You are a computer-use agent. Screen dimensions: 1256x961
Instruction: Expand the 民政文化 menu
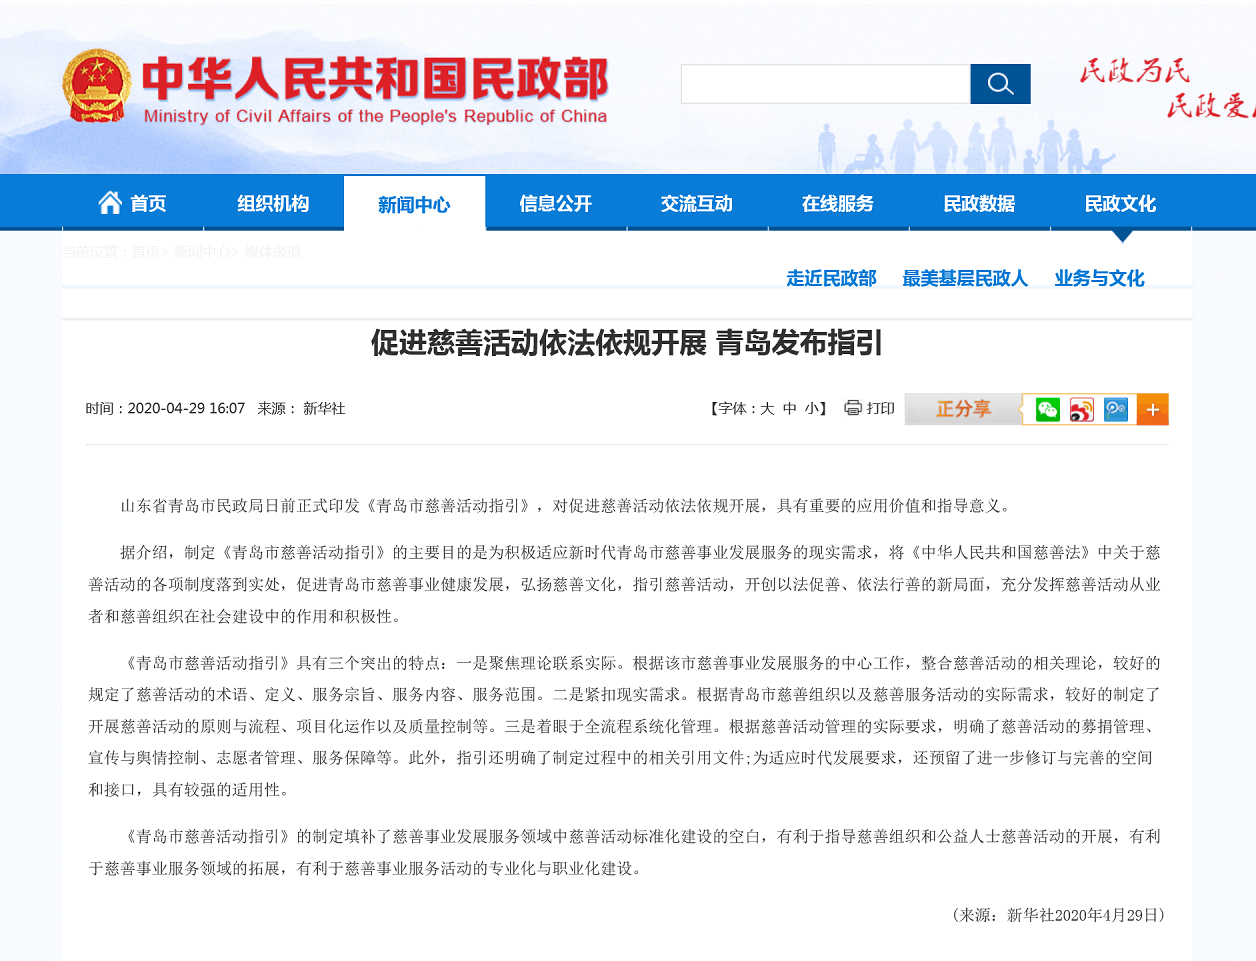pos(1120,204)
